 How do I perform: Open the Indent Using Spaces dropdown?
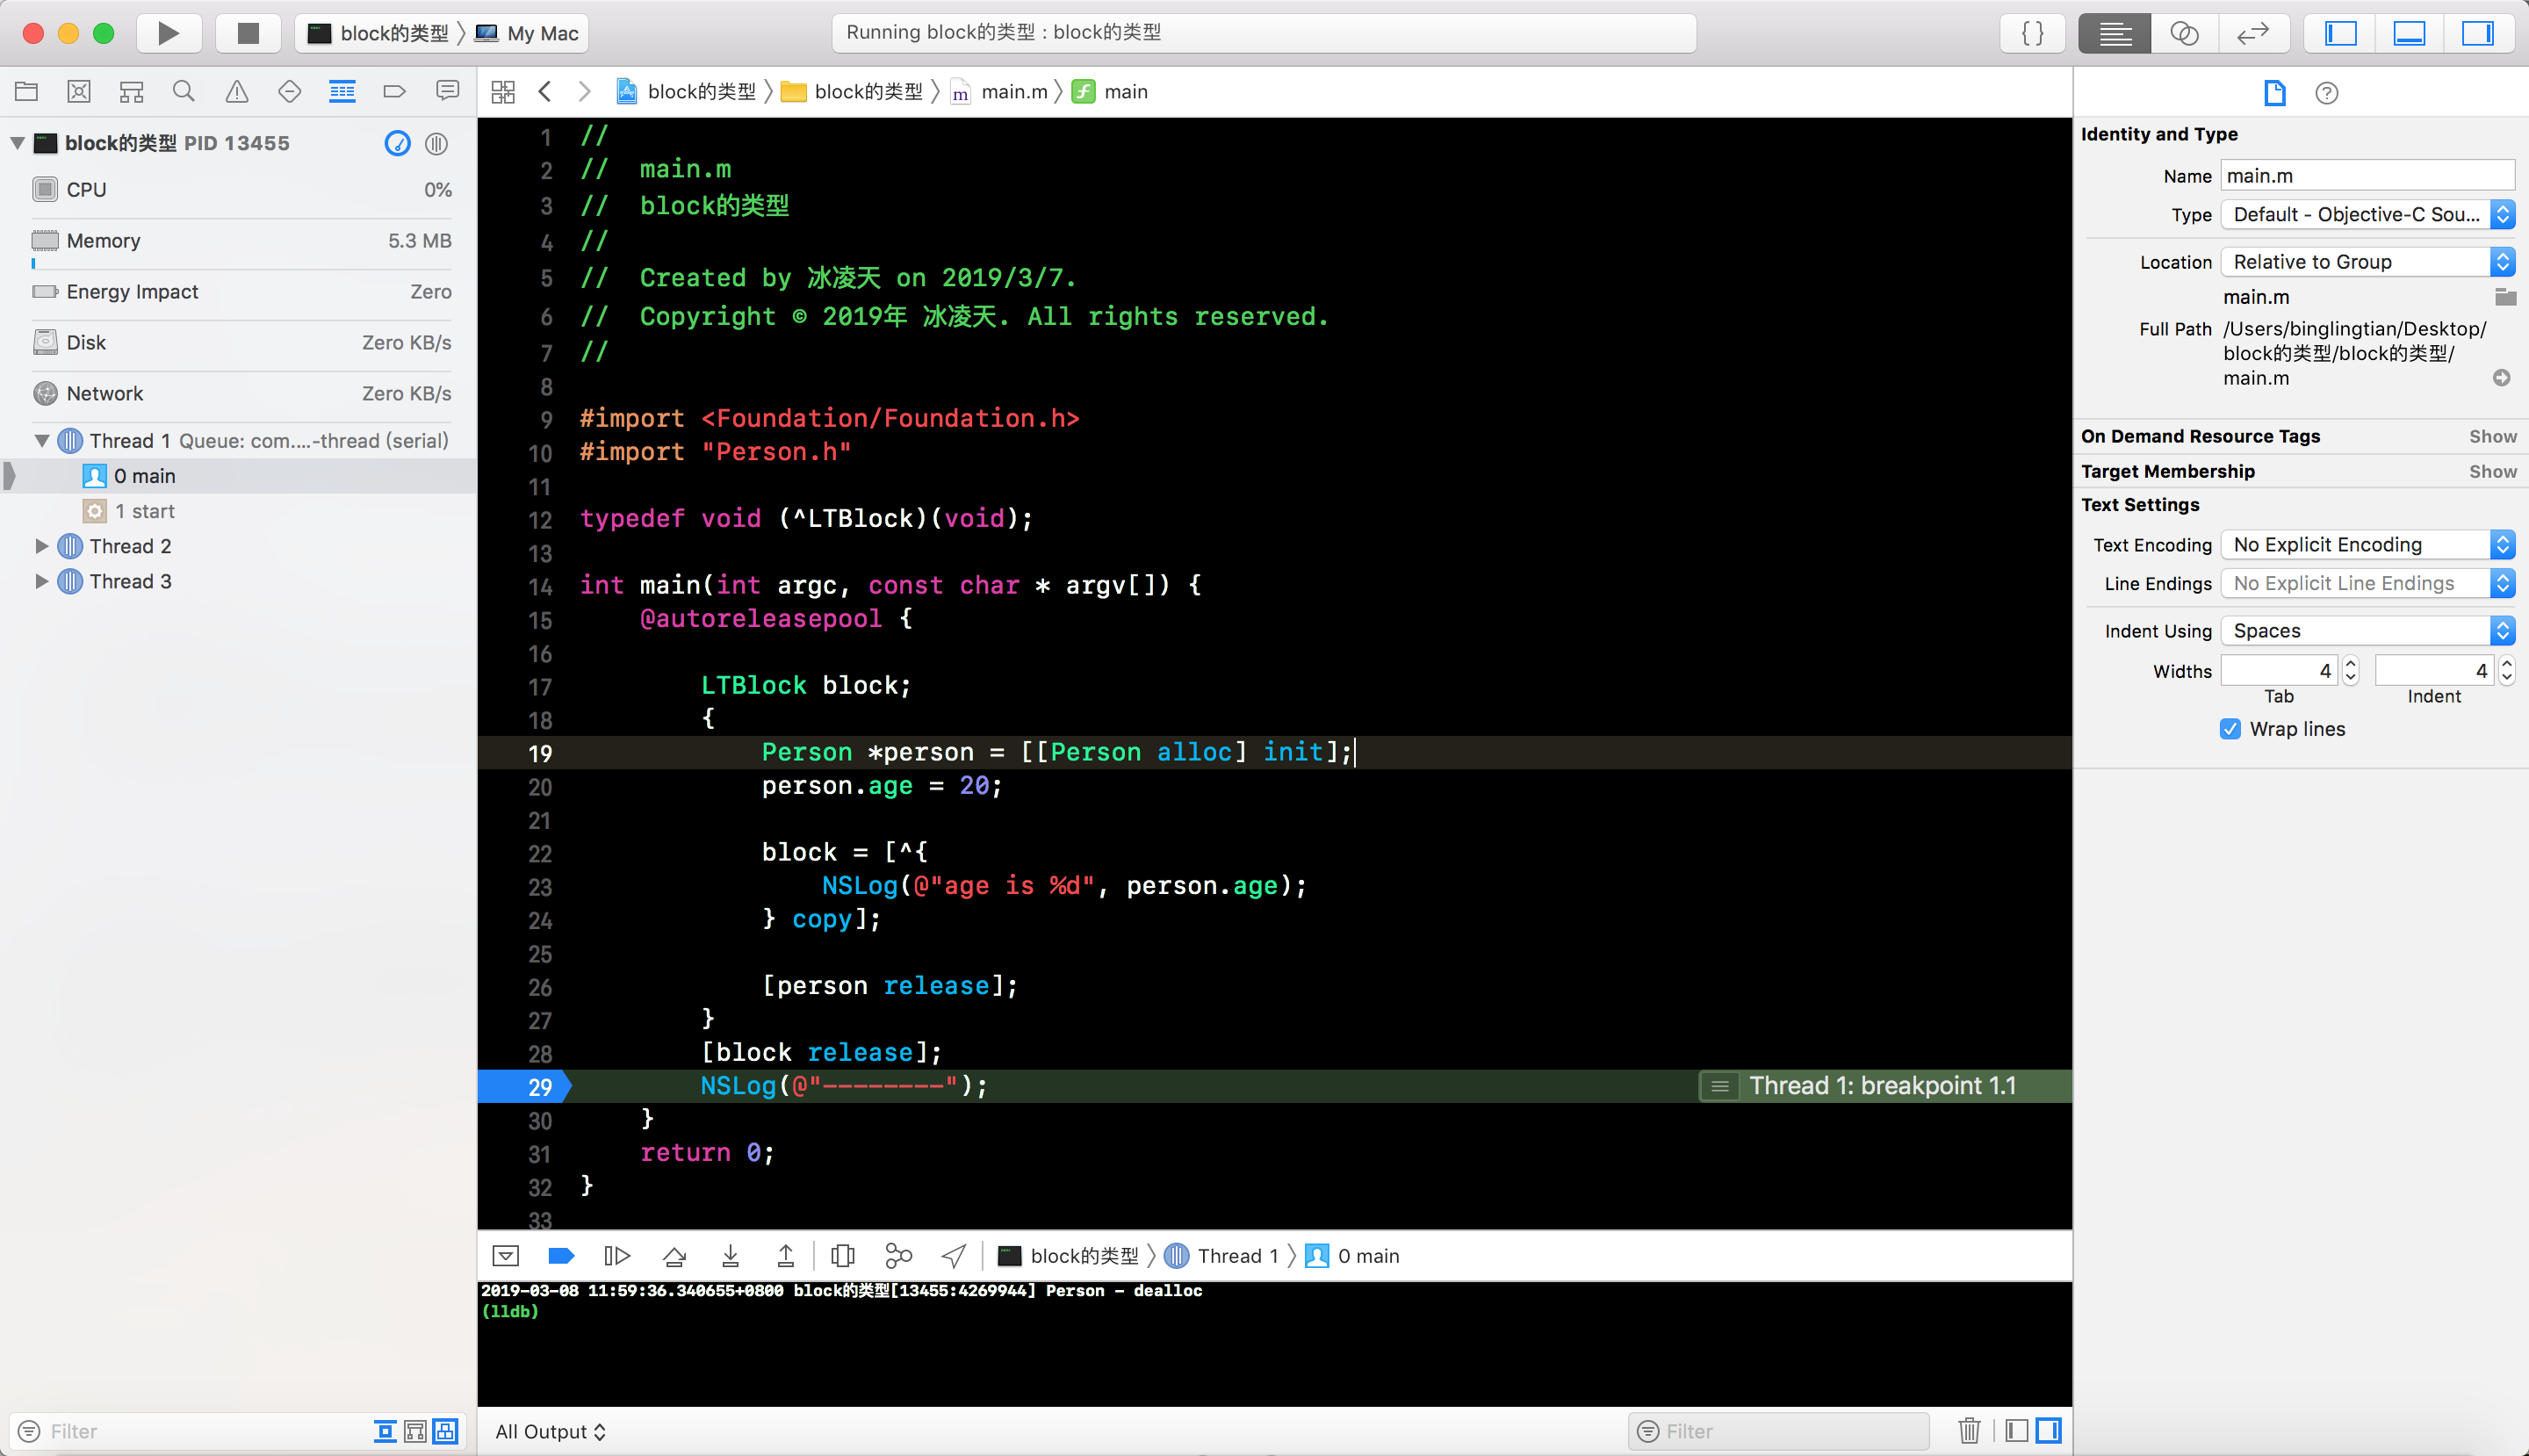click(x=2366, y=631)
